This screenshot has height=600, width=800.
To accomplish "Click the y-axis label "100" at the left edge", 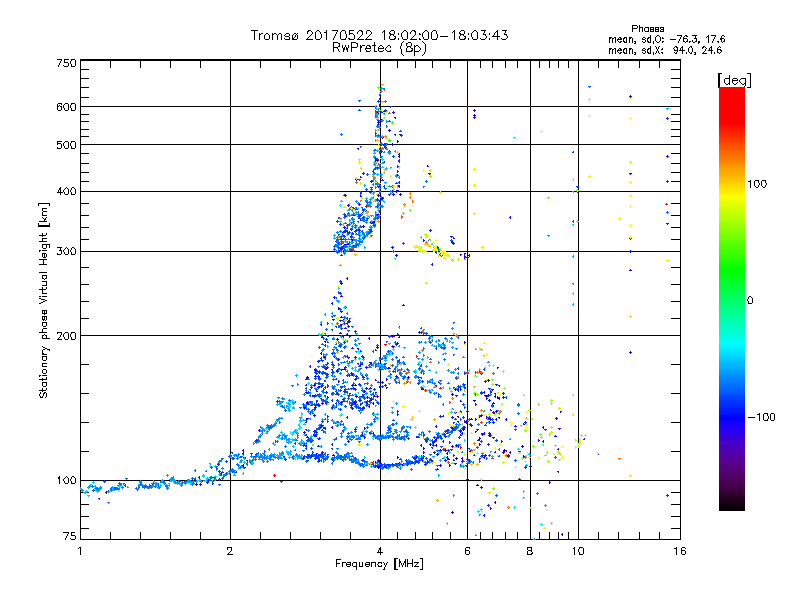I will (66, 480).
